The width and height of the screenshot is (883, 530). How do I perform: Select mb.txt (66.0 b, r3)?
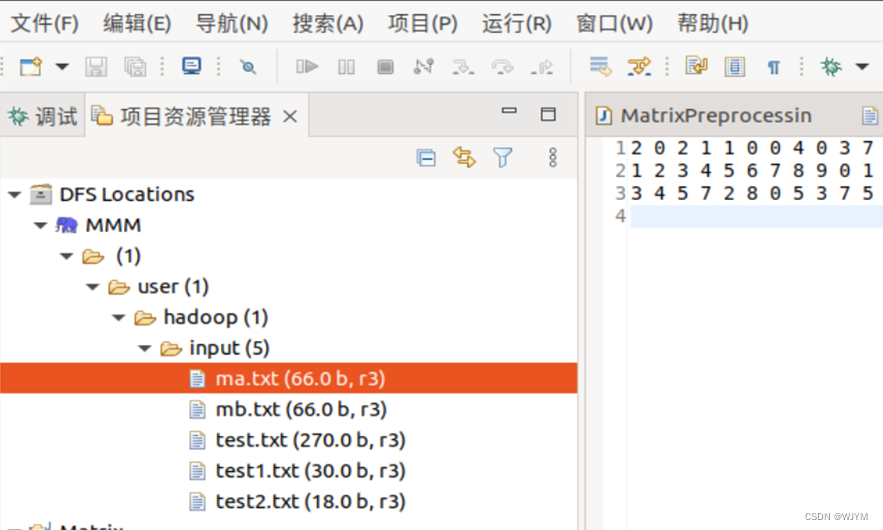[x=301, y=409]
